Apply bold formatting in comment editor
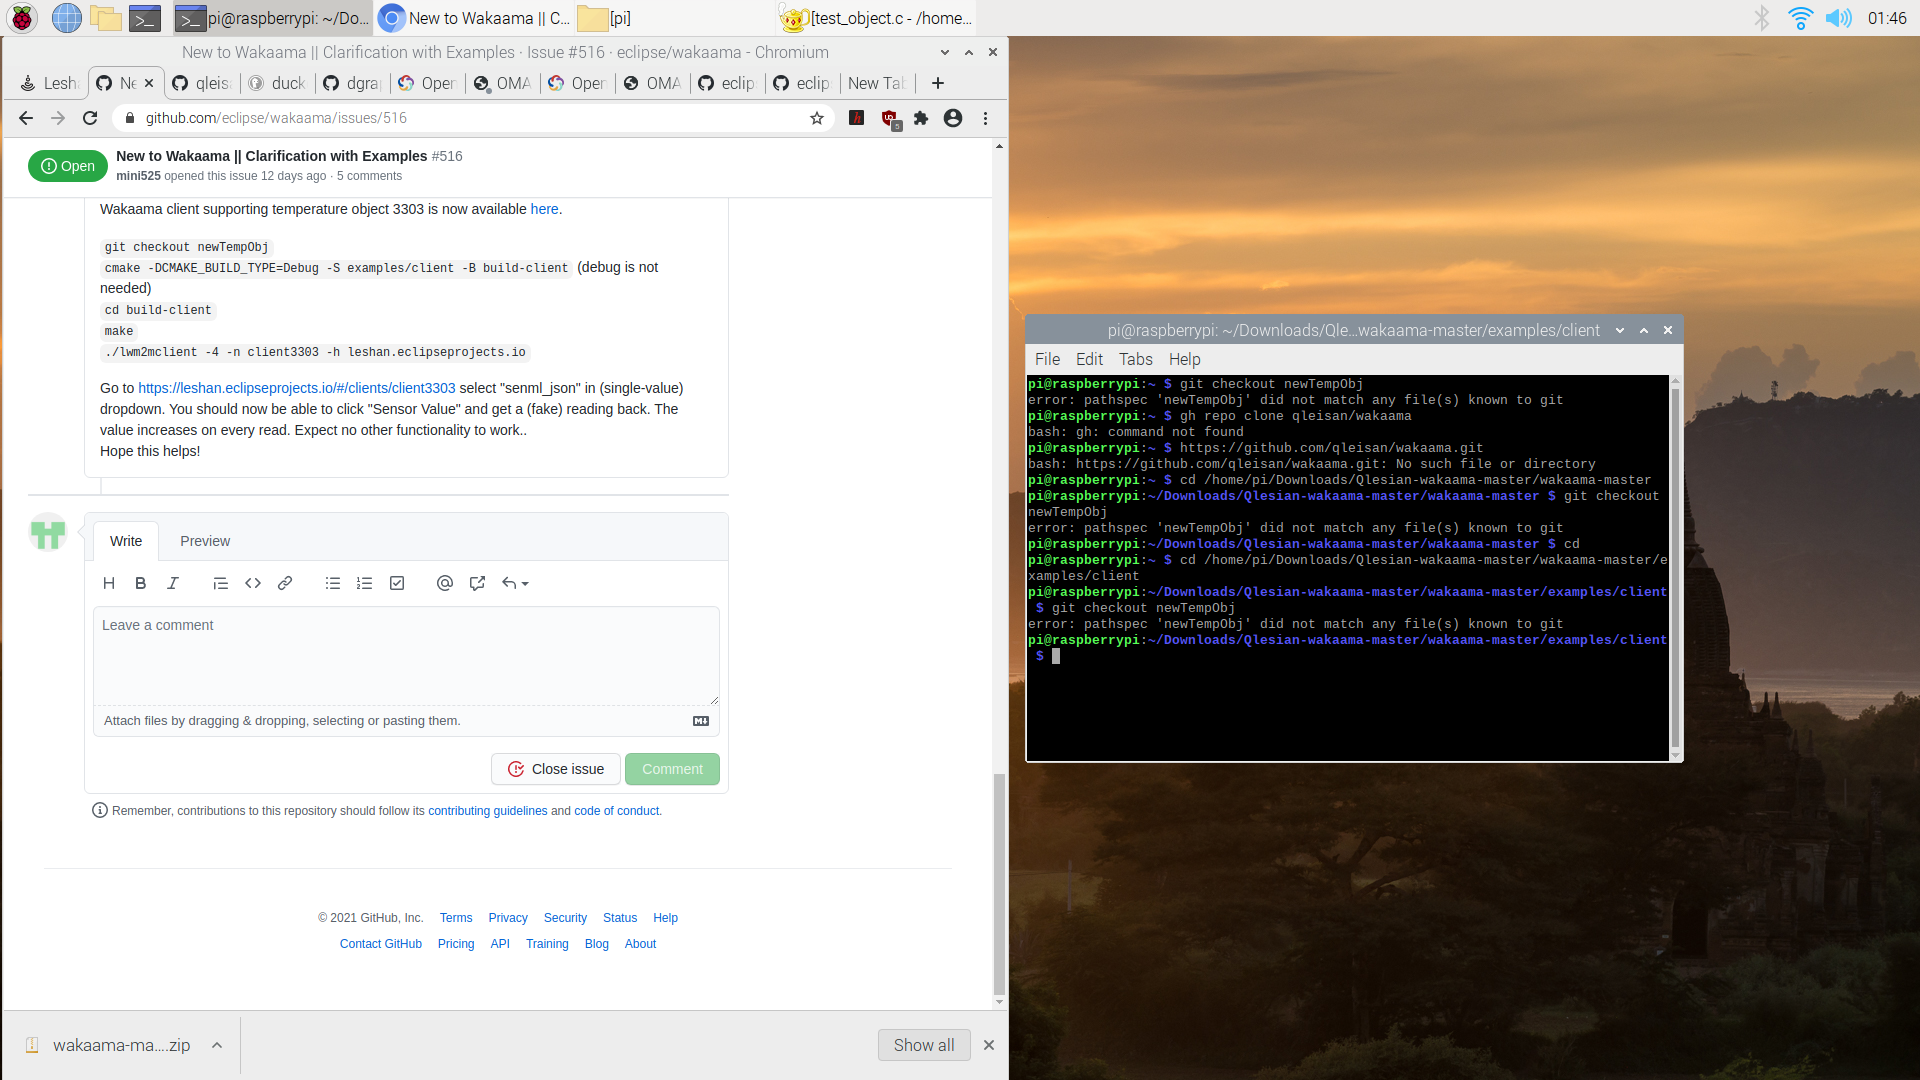 click(x=140, y=583)
